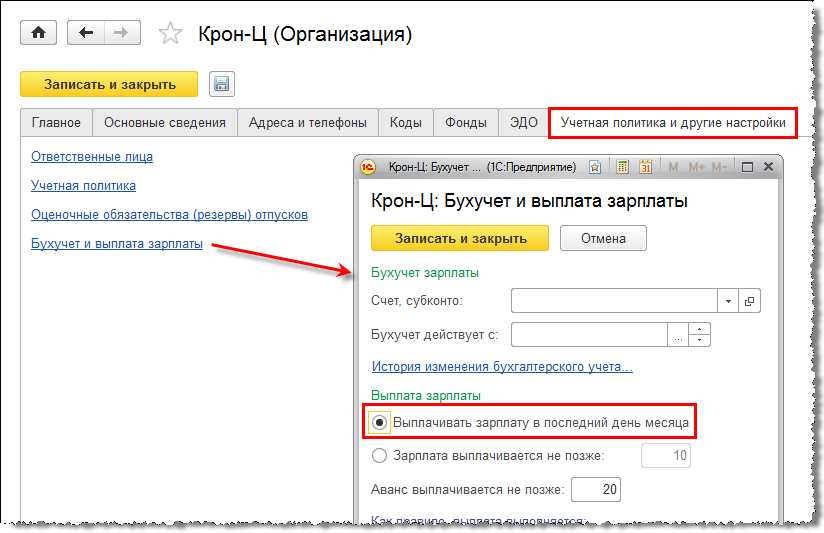This screenshot has width=824, height=533.
Task: Open the Адреса и телефоны tab
Action: [x=308, y=123]
